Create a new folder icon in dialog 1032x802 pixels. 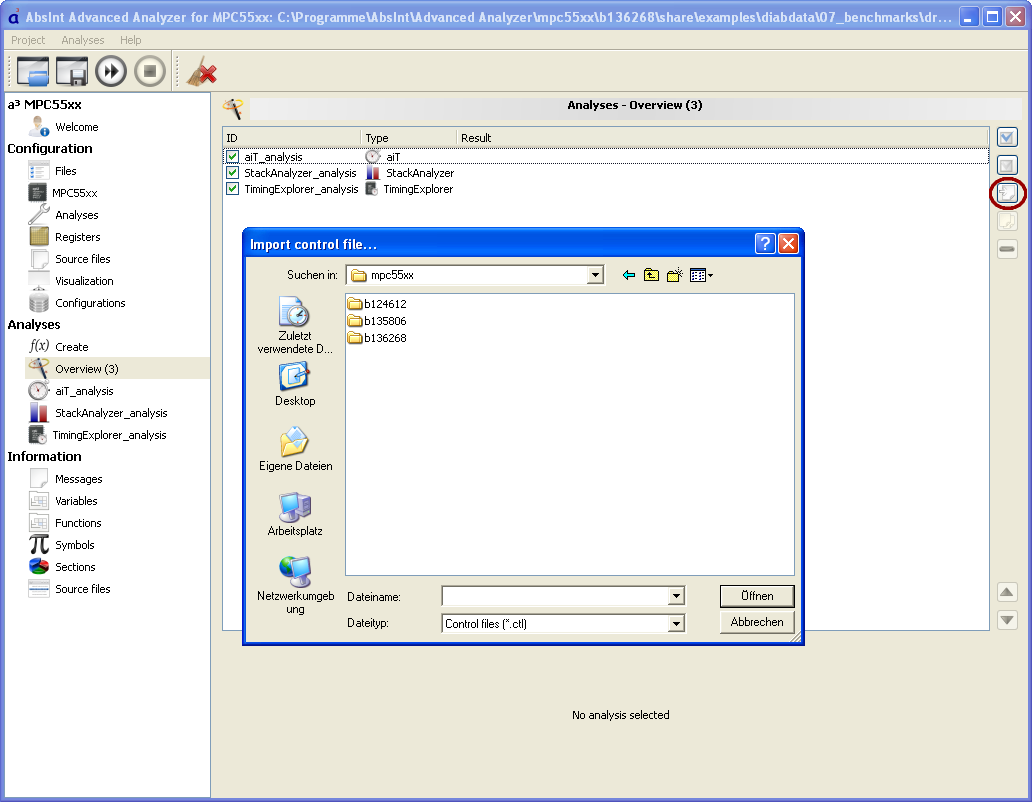pos(674,275)
